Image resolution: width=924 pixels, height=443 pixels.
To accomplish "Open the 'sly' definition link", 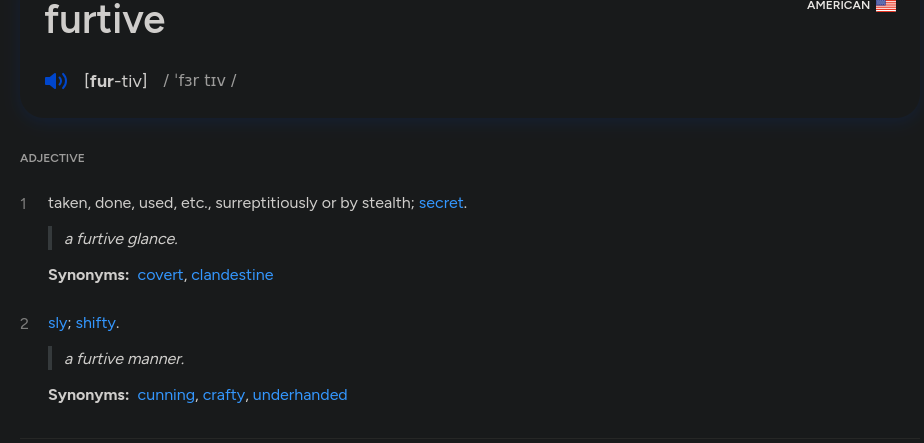I will (57, 323).
